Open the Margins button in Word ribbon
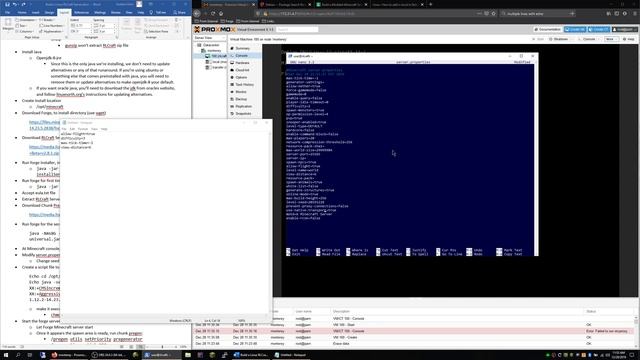This screenshot has width=640, height=360. tap(8, 24)
